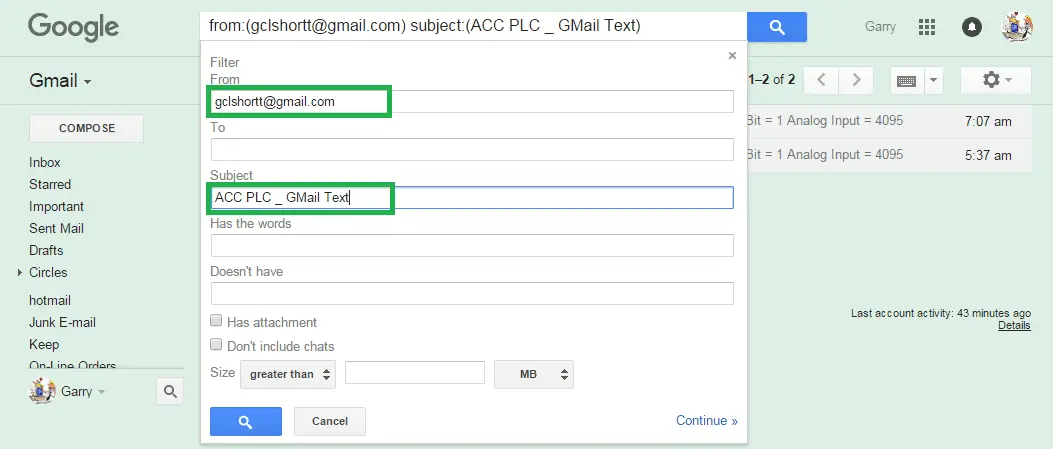Click the account profile picture top right
The image size is (1053, 449).
click(x=1017, y=27)
